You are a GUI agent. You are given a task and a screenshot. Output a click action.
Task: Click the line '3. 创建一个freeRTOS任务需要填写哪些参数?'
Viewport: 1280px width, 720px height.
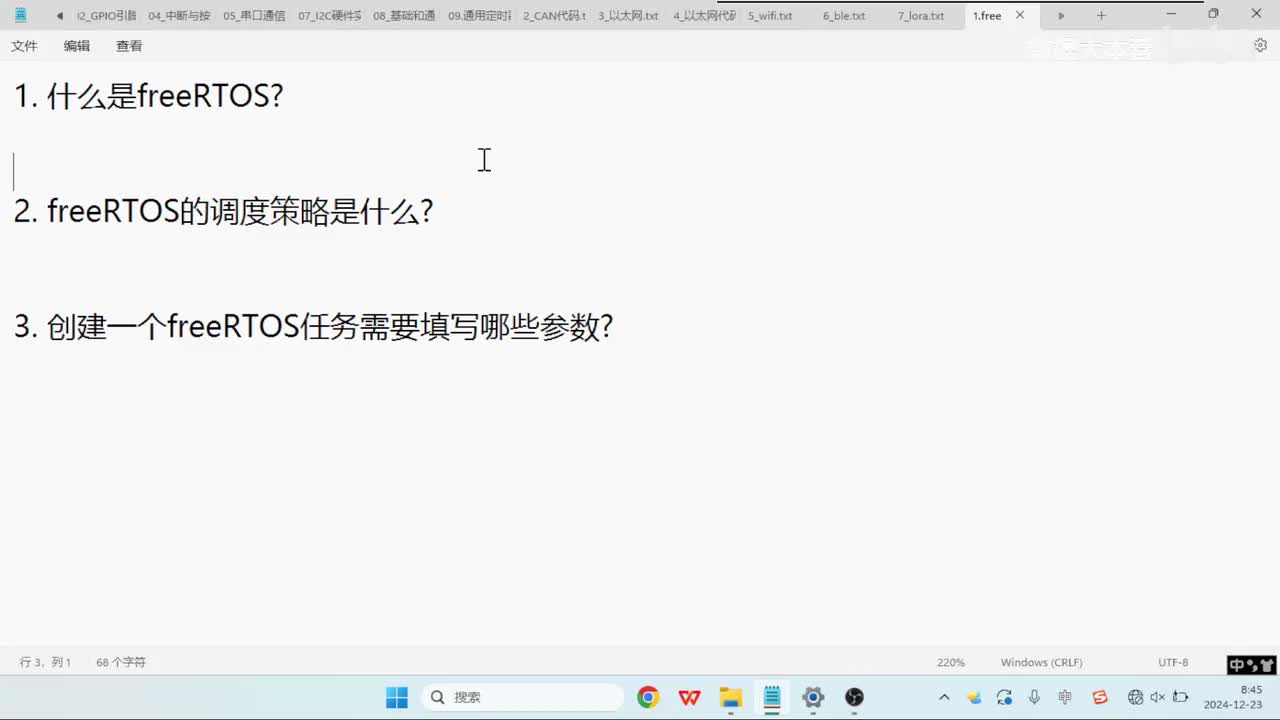(x=313, y=326)
